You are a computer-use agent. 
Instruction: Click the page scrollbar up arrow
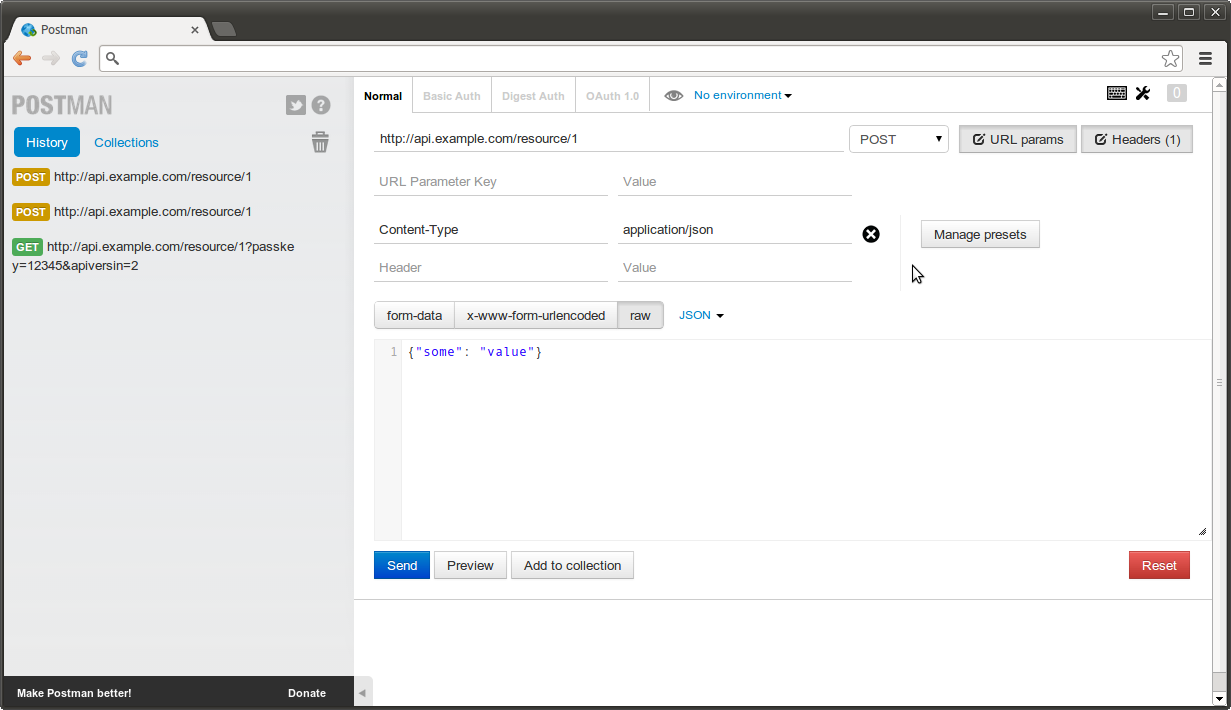[1219, 85]
